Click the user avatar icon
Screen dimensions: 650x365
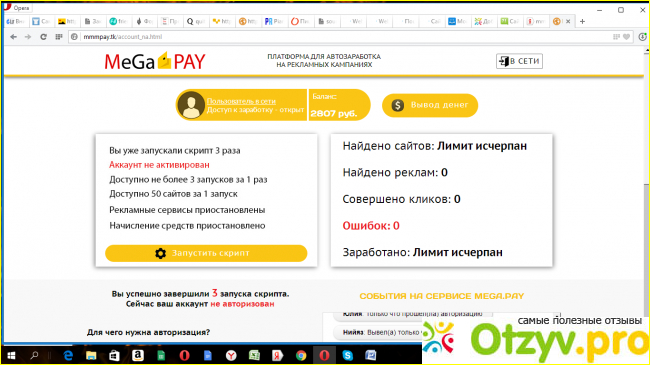point(191,105)
